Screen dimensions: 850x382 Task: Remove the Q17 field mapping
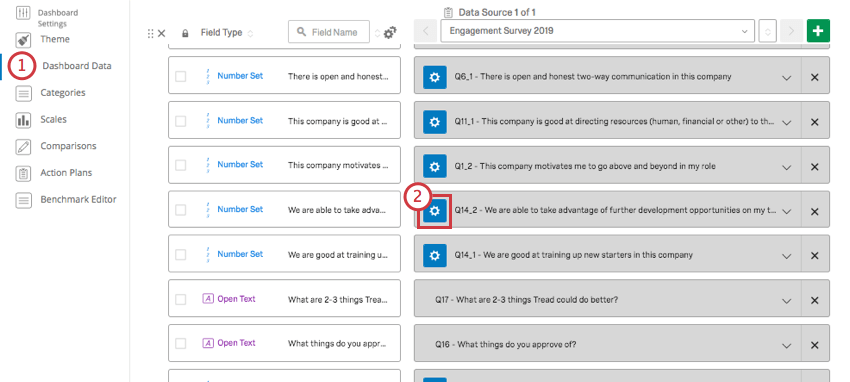pos(814,300)
